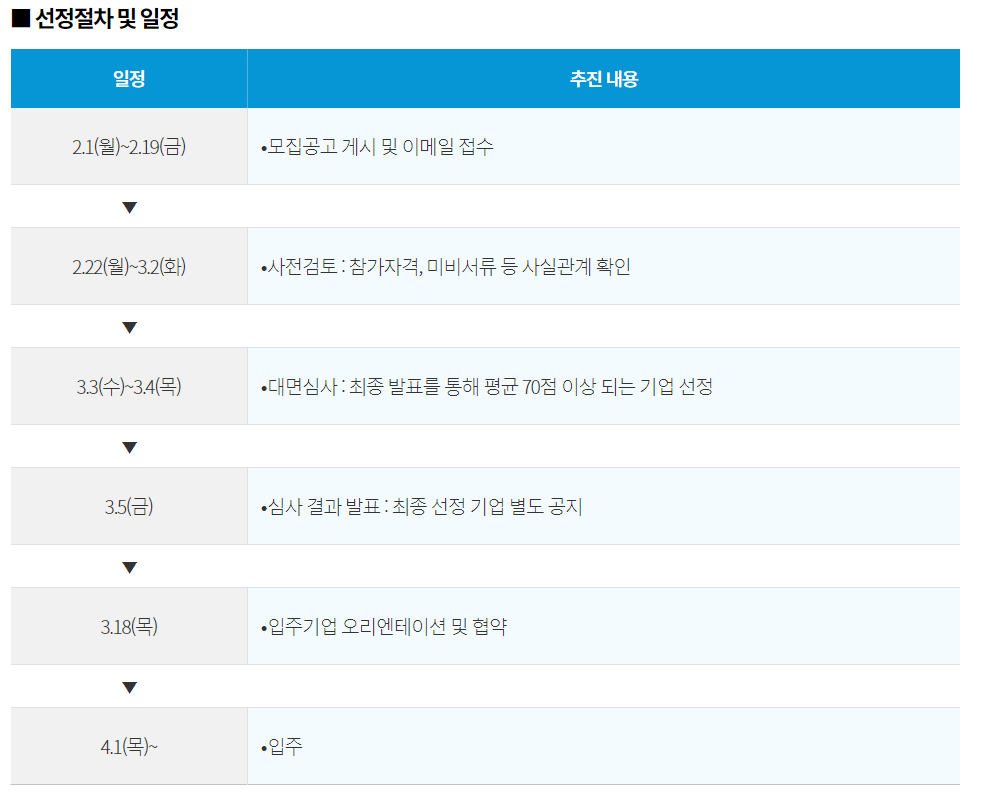Select the date cell 3.18(목)
This screenshot has width=984, height=798.
(x=129, y=626)
